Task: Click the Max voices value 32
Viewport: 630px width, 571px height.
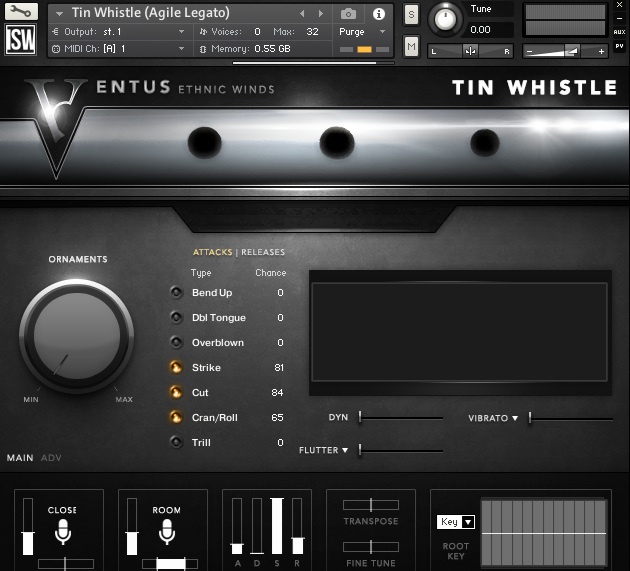Action: [312, 31]
